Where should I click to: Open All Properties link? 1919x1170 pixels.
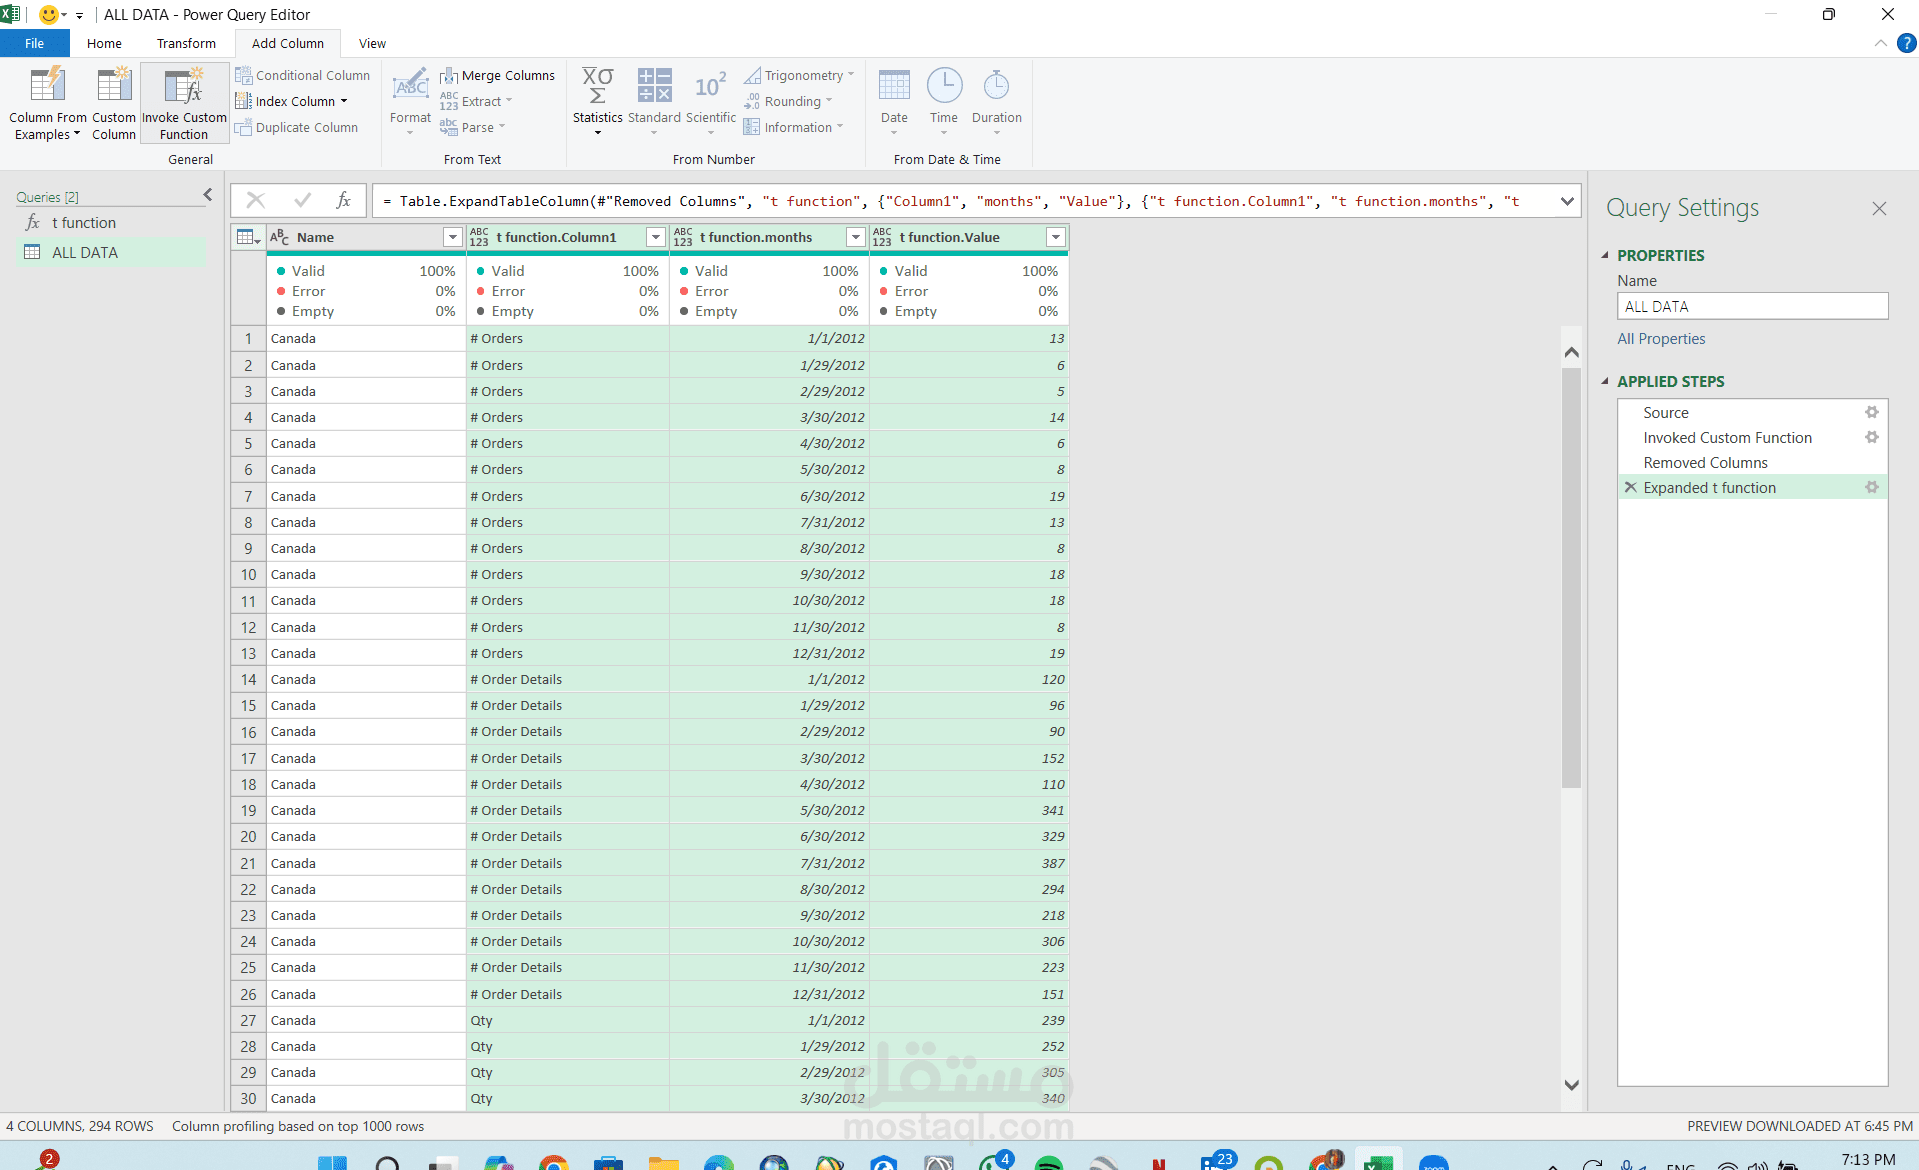1661,339
